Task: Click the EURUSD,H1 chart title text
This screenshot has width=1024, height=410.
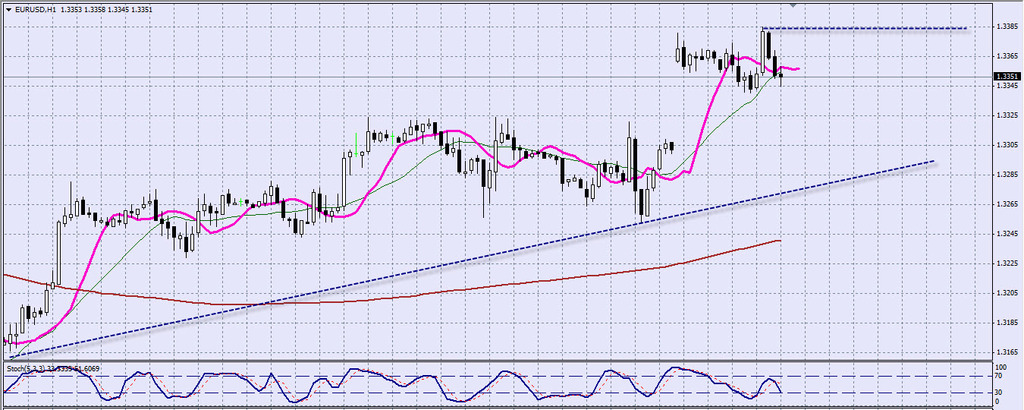Action: click(35, 8)
